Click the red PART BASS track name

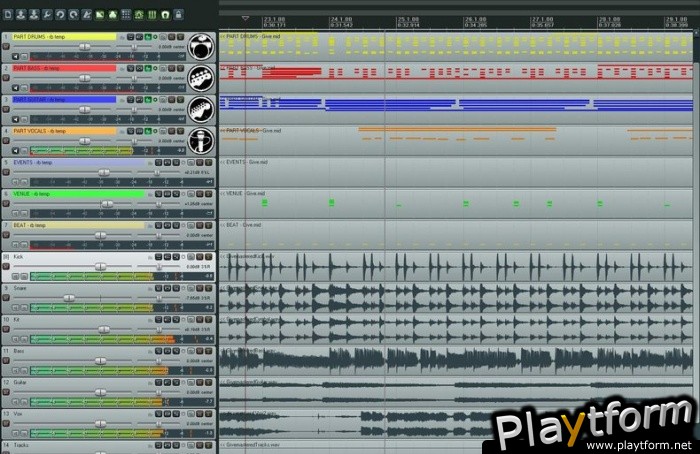pos(64,68)
